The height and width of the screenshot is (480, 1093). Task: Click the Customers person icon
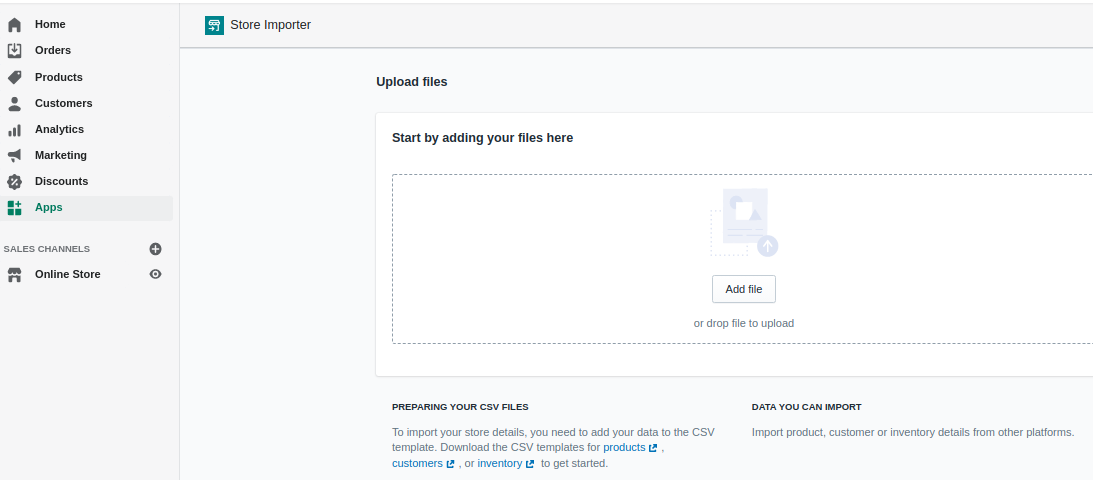pos(14,103)
